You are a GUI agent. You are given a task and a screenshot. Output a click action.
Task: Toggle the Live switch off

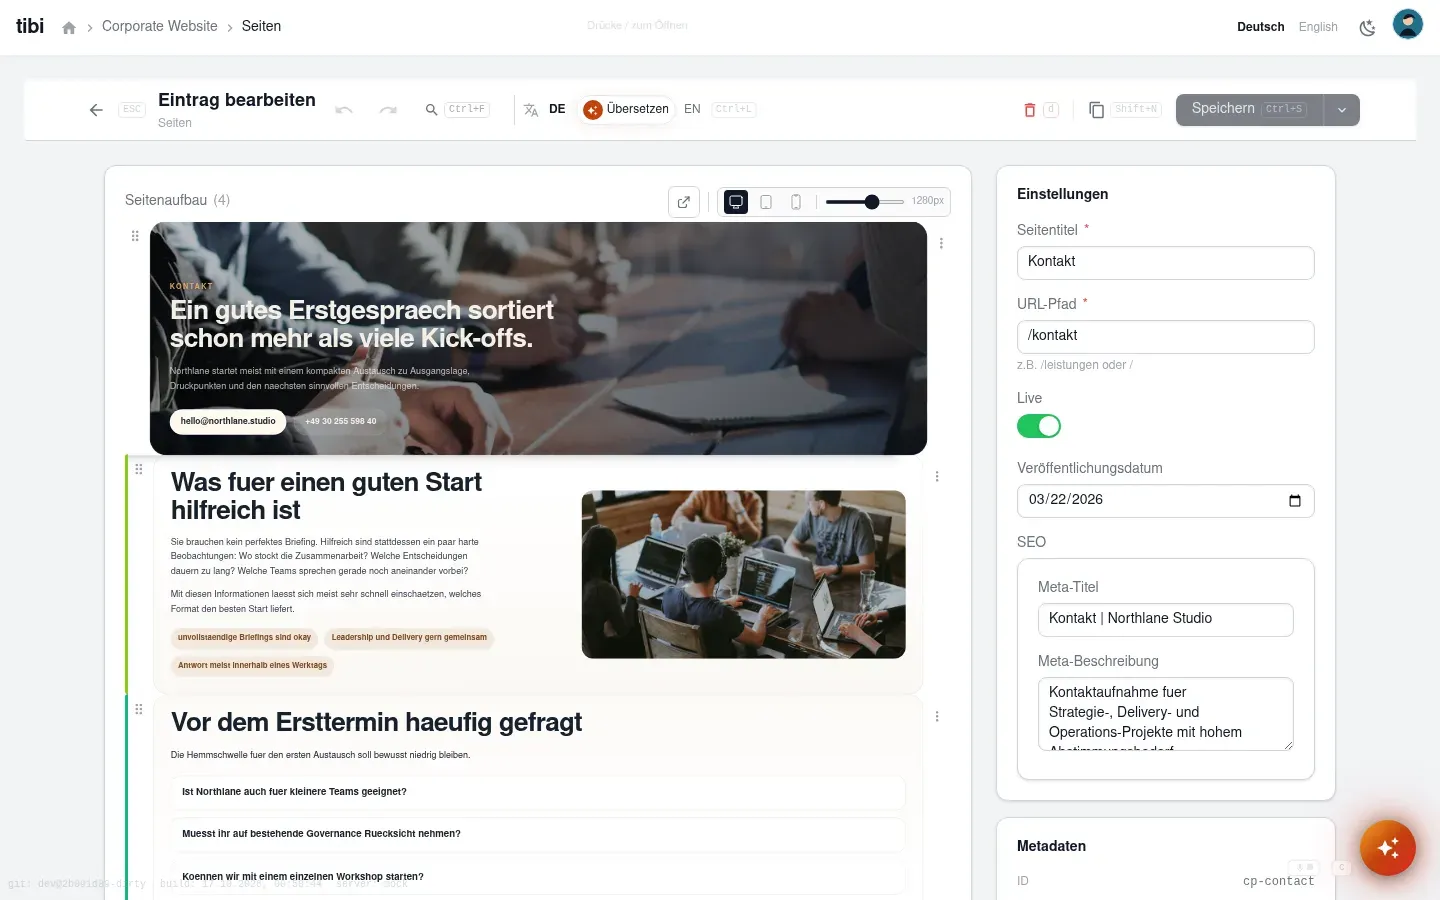click(x=1039, y=426)
